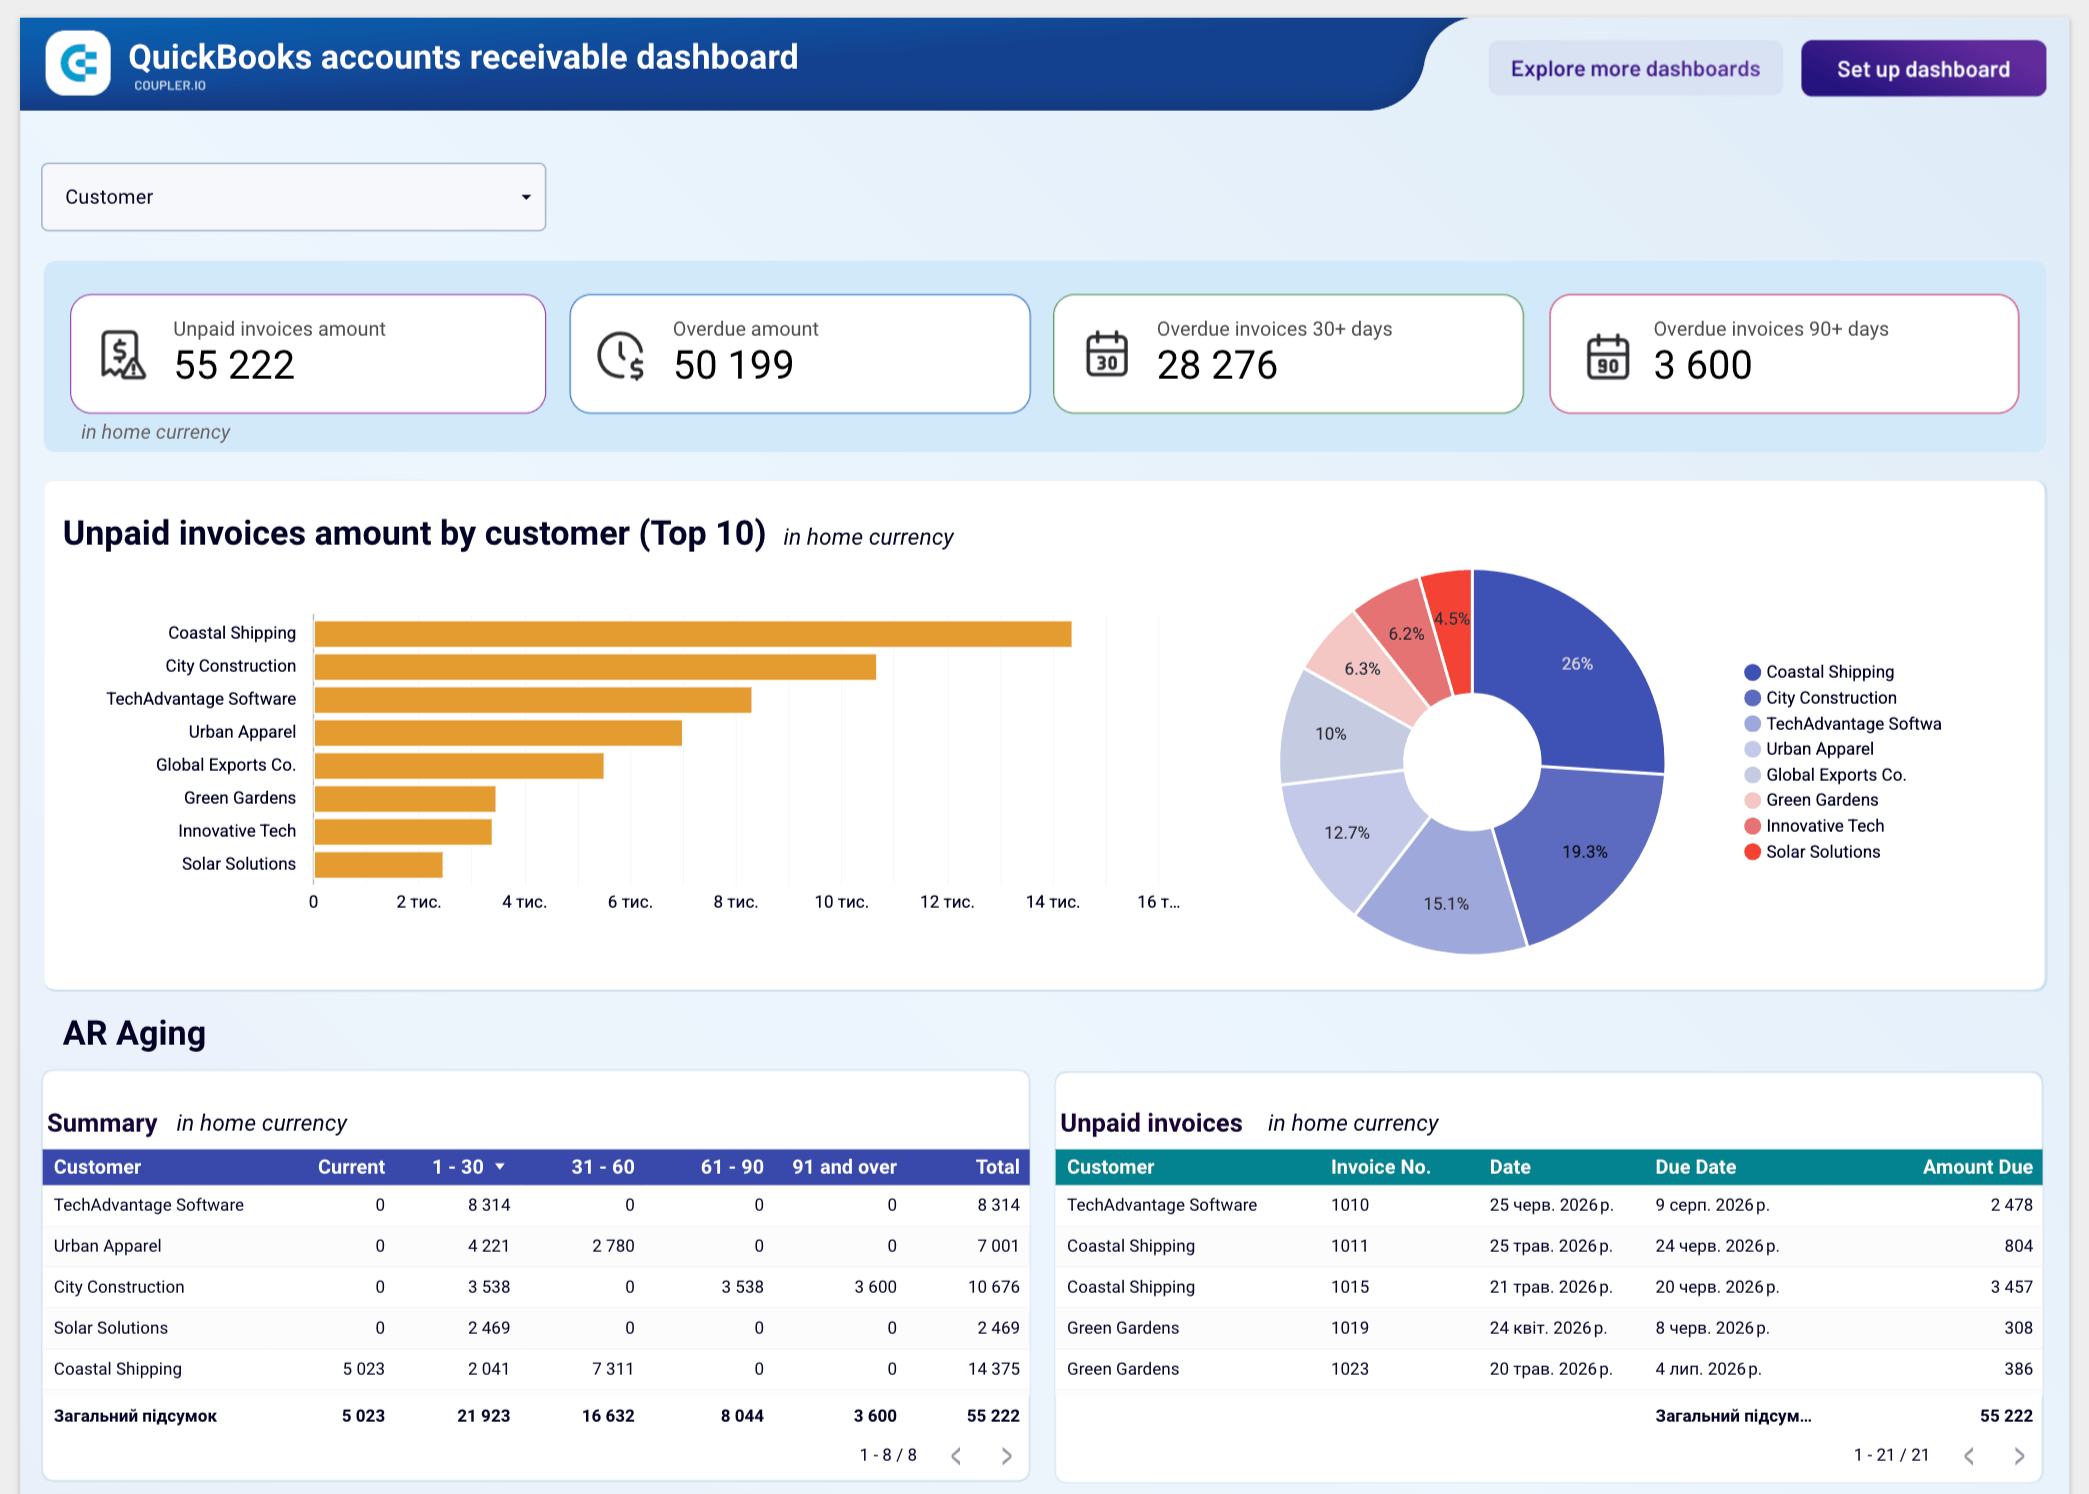The image size is (2089, 1494).
Task: Click invoice number 1010 cell
Action: tap(1350, 1205)
